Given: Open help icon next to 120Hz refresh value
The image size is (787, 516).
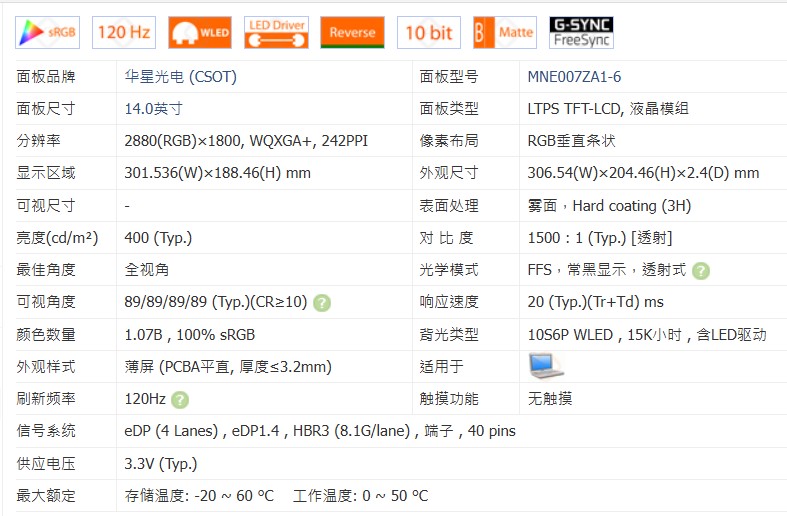Looking at the screenshot, I should [x=179, y=400].
